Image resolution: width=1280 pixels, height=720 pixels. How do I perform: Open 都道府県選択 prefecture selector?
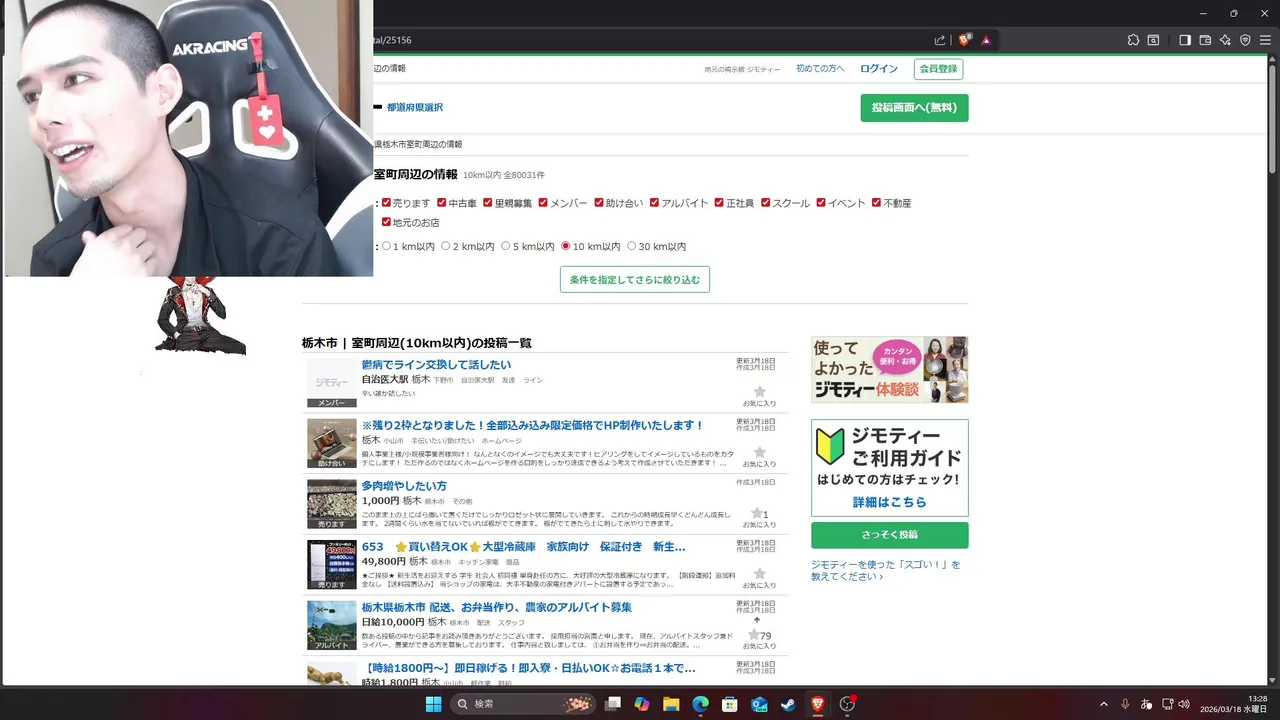point(414,107)
